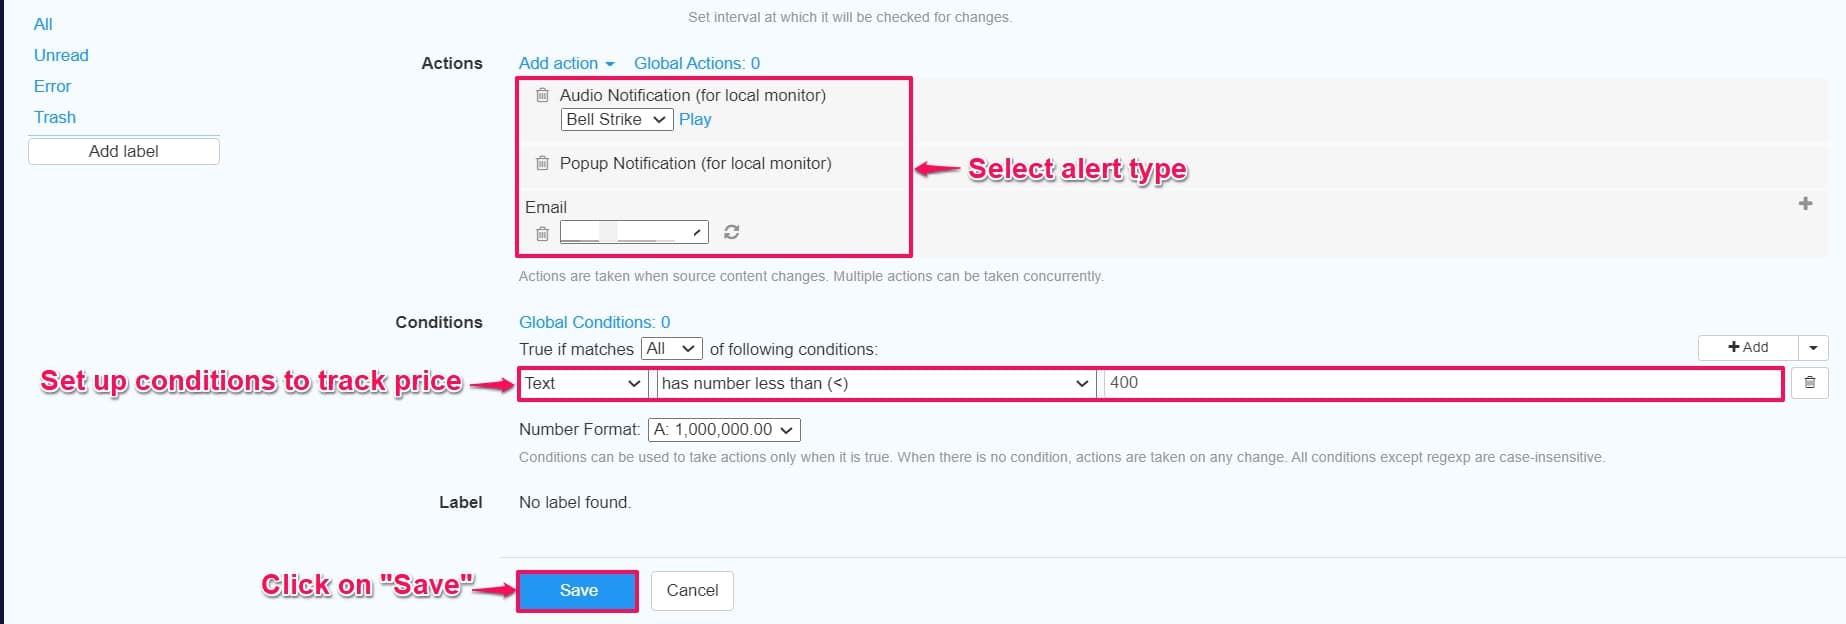Screen dimensions: 1846x624
Task: Click the 'Global Conditions: 0' link
Action: (593, 322)
